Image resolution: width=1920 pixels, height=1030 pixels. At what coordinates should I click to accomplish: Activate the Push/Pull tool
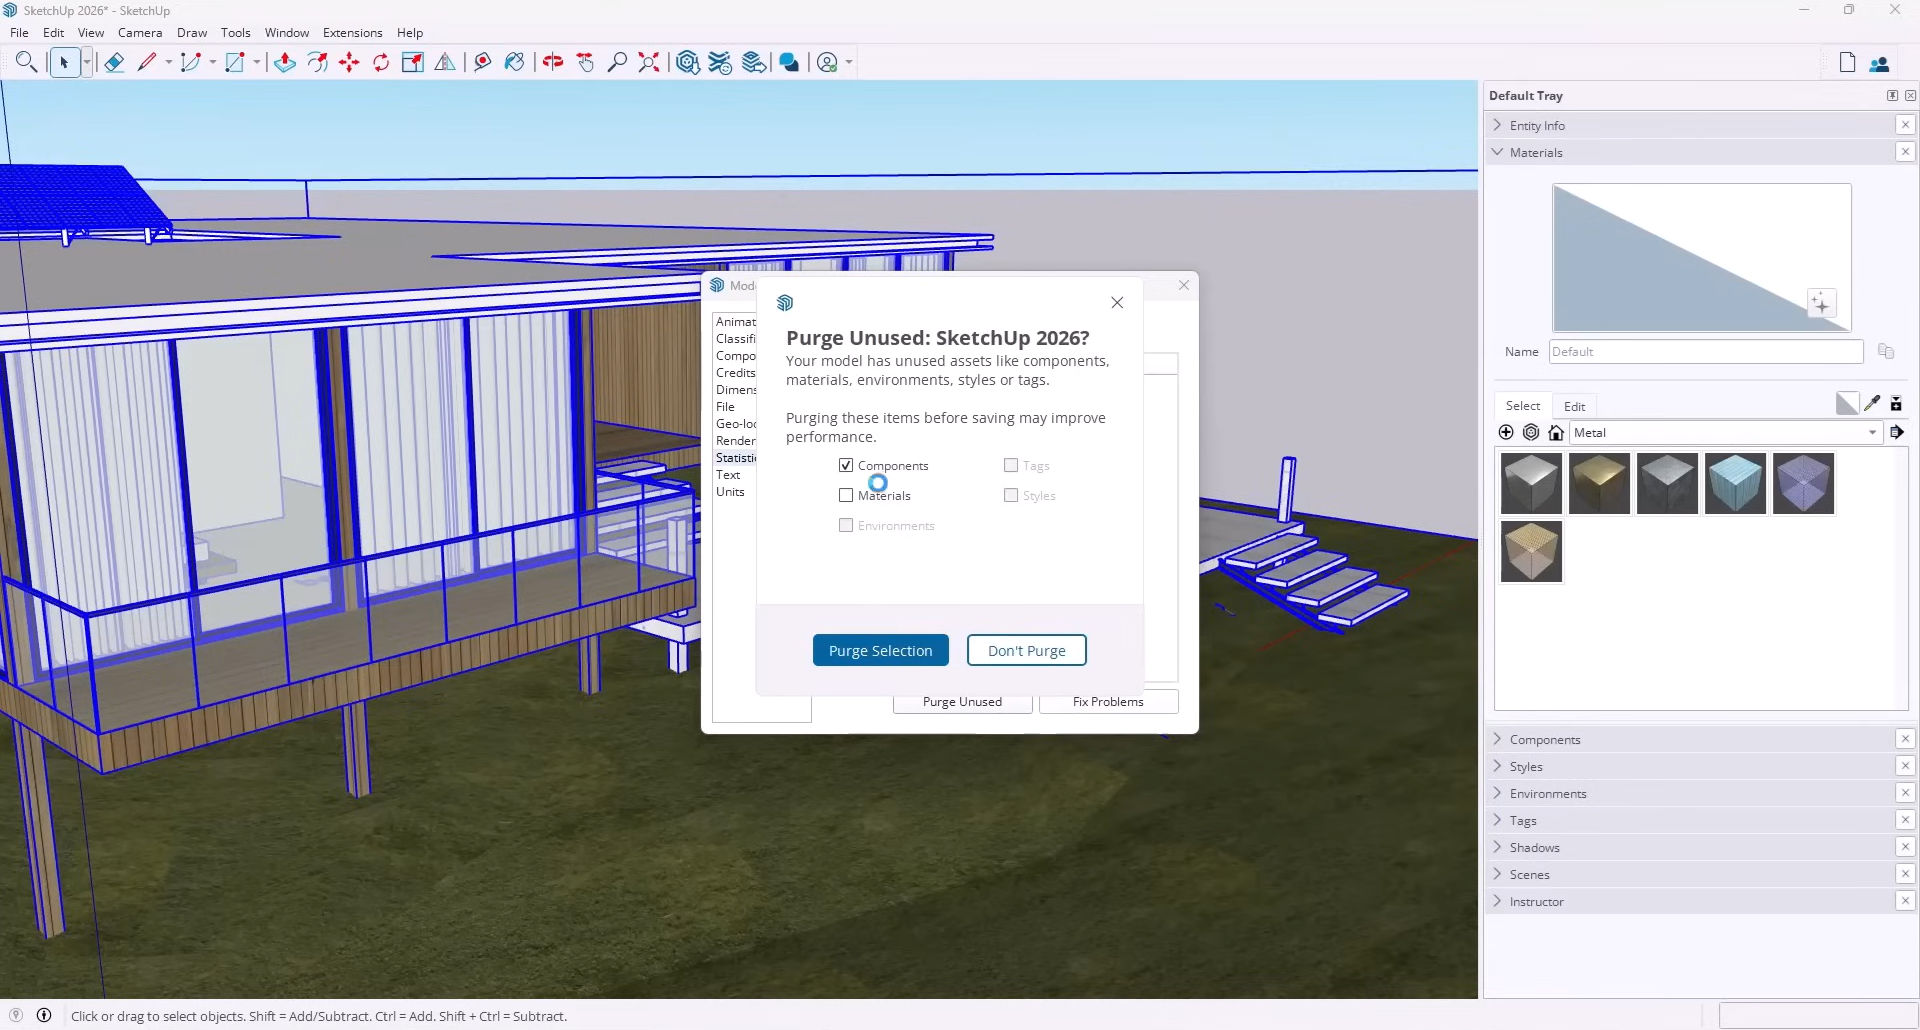pyautogui.click(x=285, y=63)
